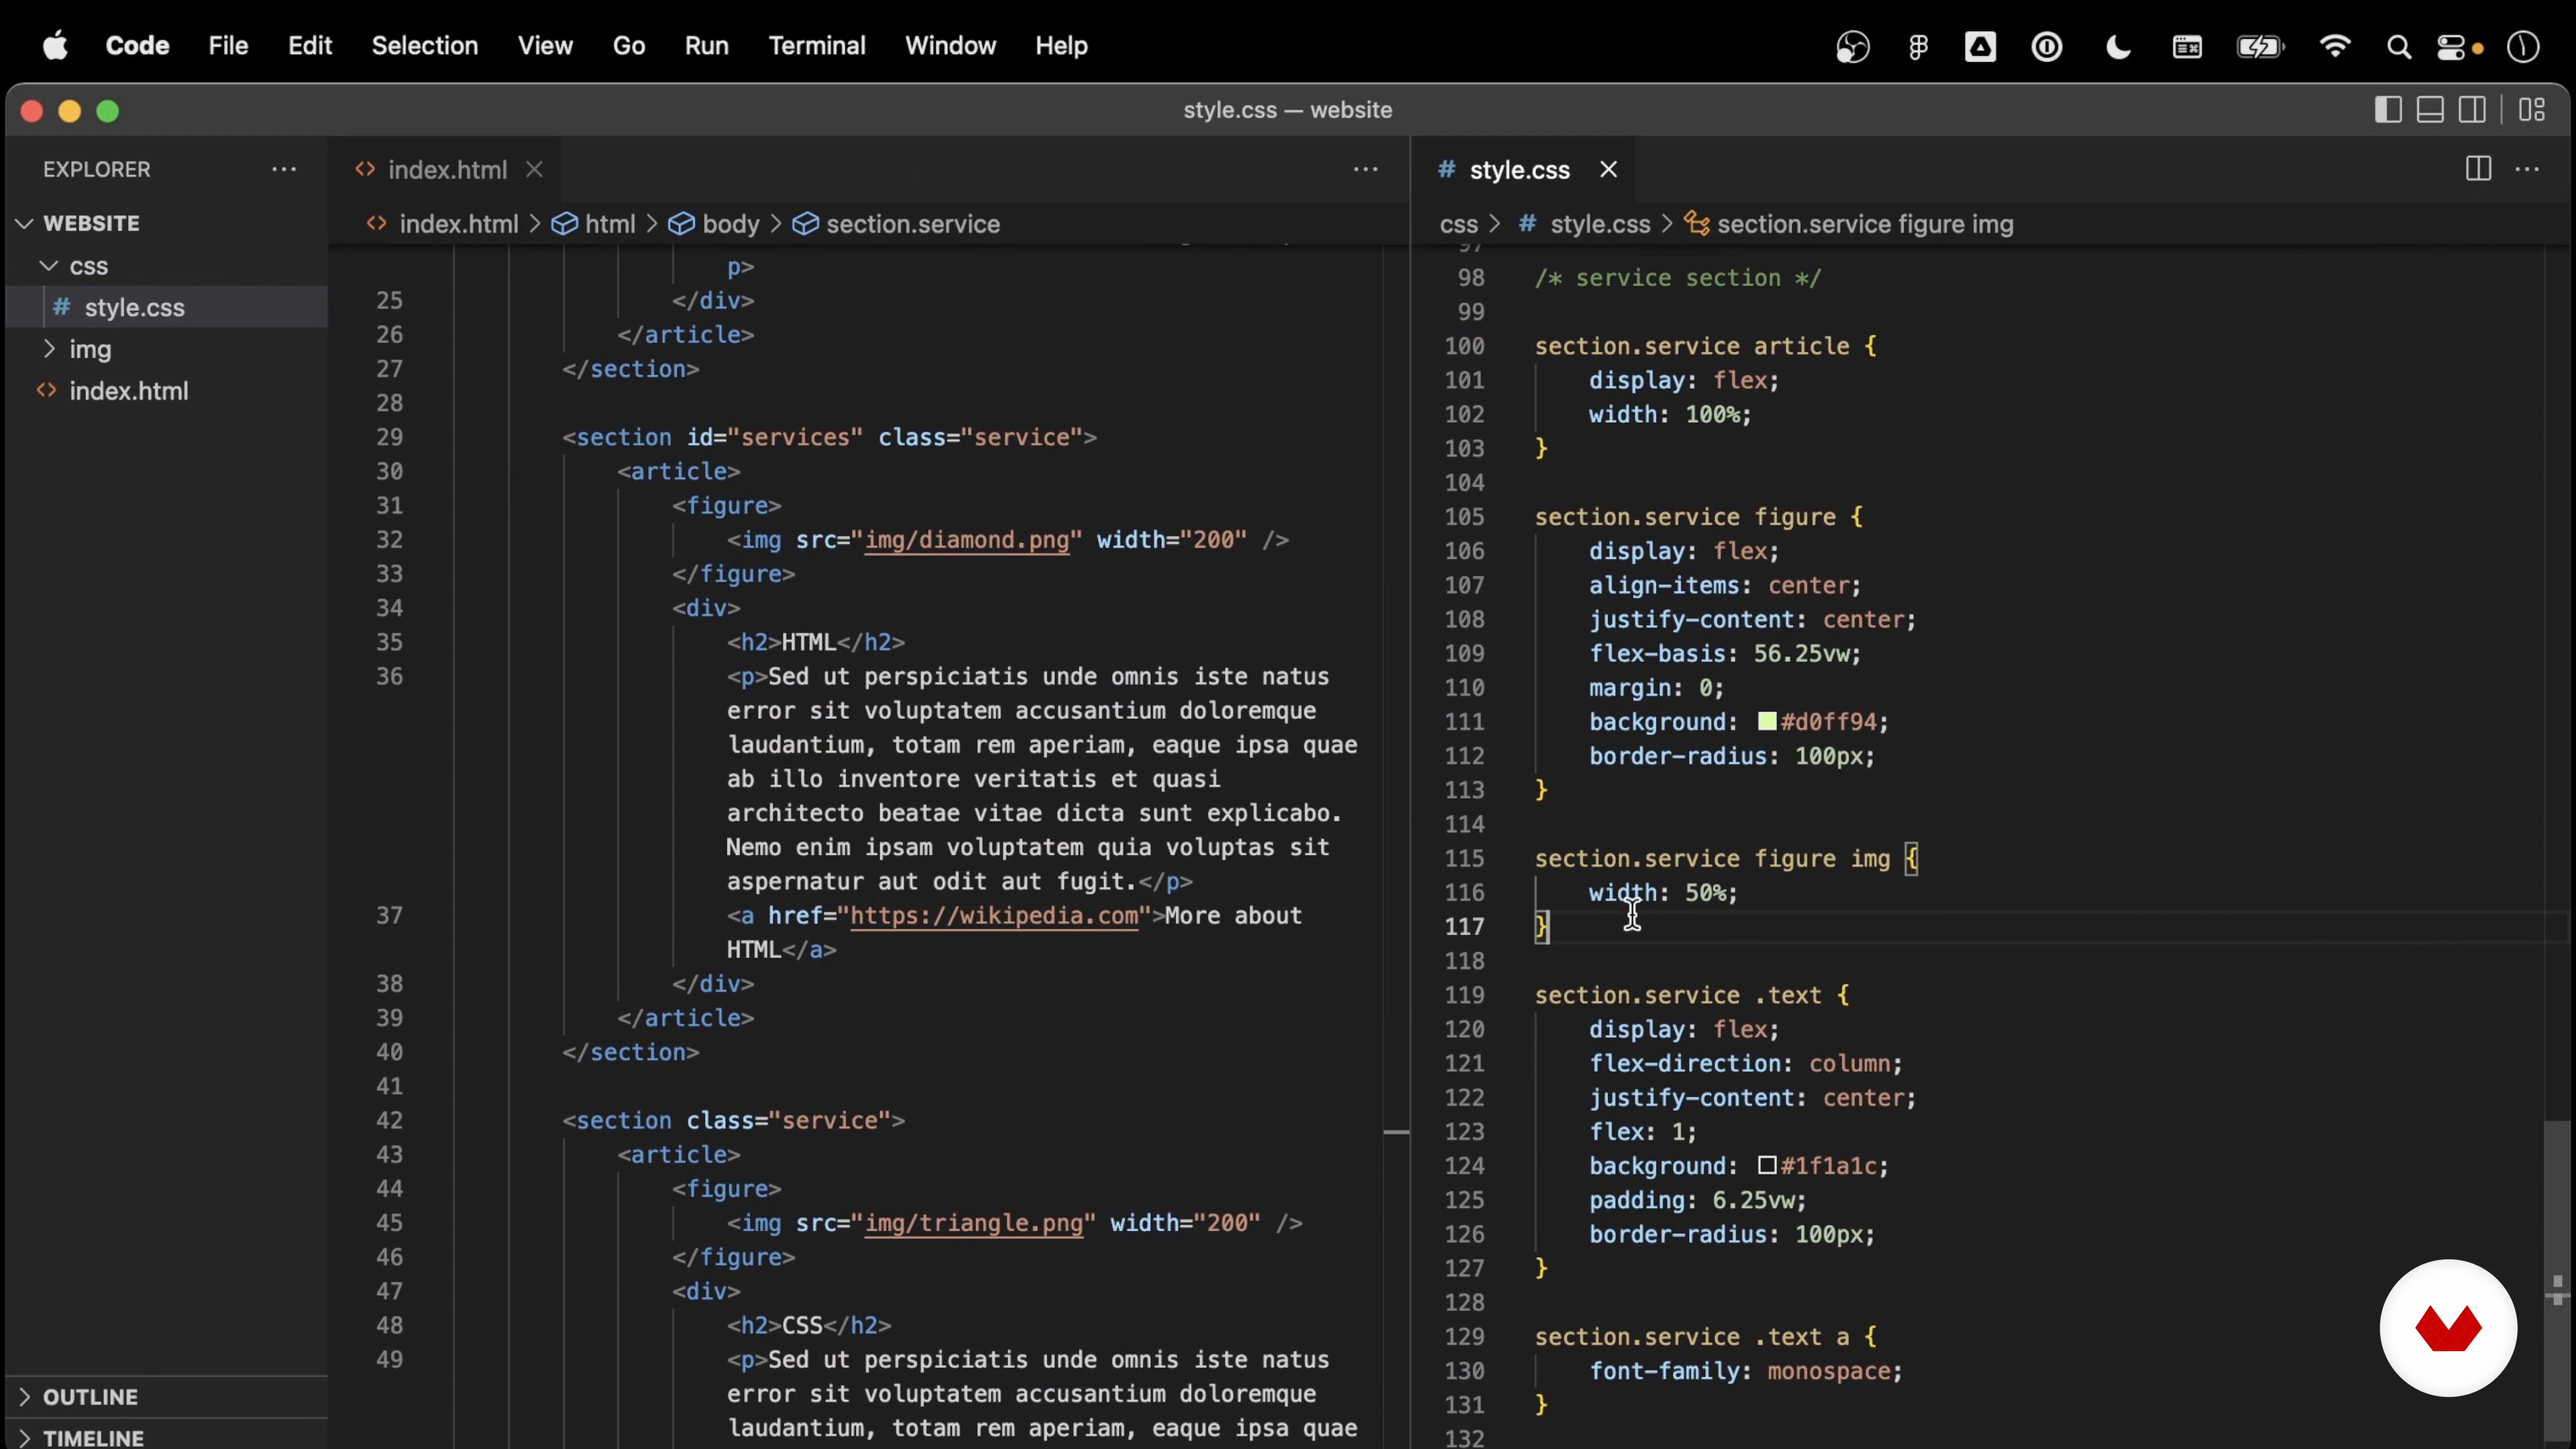
Task: Click body breadcrumb segment
Action: (x=731, y=224)
